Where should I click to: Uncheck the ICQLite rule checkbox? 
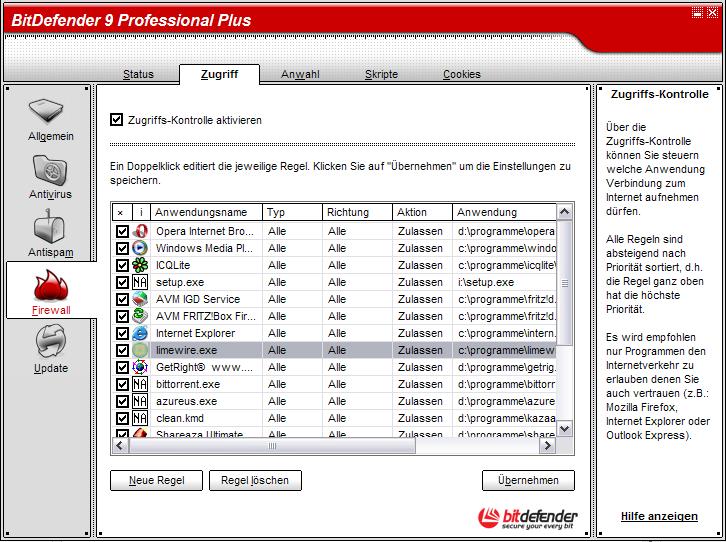point(122,266)
